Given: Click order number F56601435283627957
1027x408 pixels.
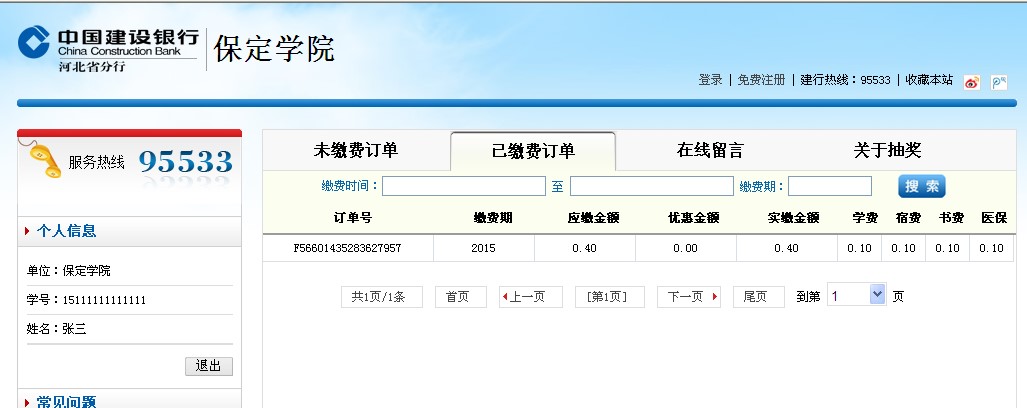Looking at the screenshot, I should click(x=347, y=248).
